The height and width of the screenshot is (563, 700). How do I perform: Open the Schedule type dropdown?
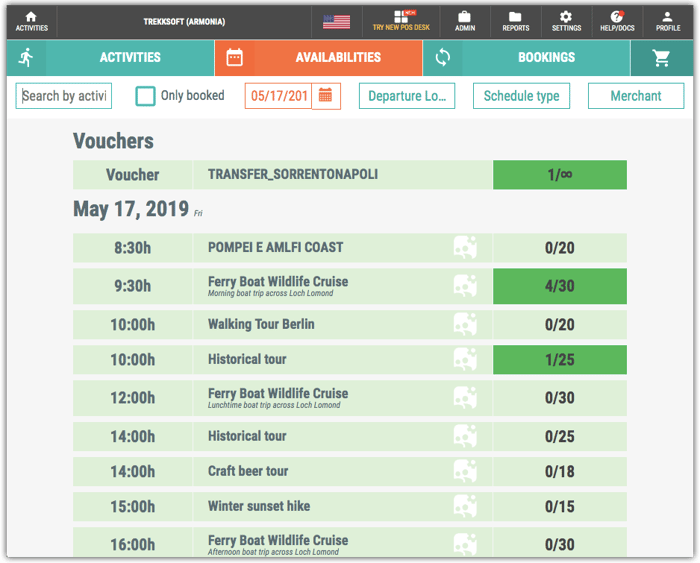tap(521, 96)
